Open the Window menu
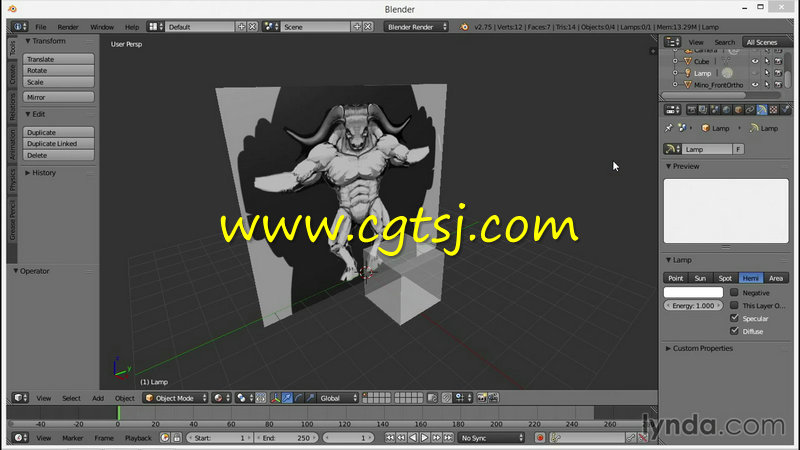800x450 pixels. (102, 27)
